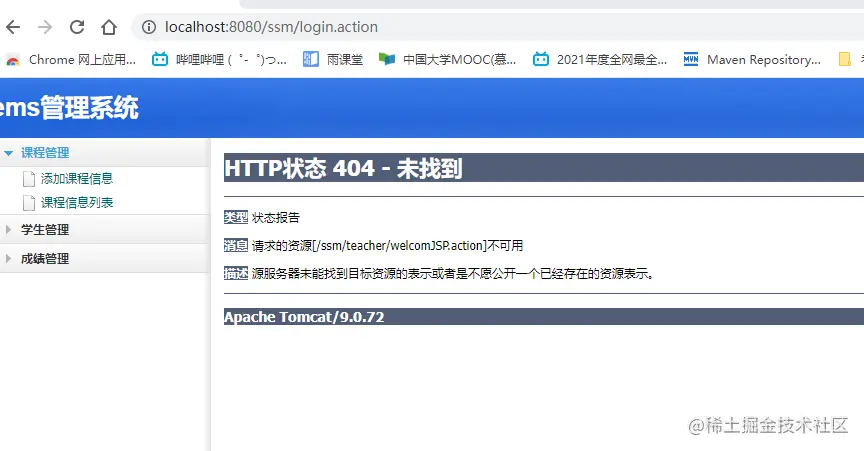Expand the 成绩管理 arrow
The height and width of the screenshot is (451, 864).
click(x=8, y=259)
